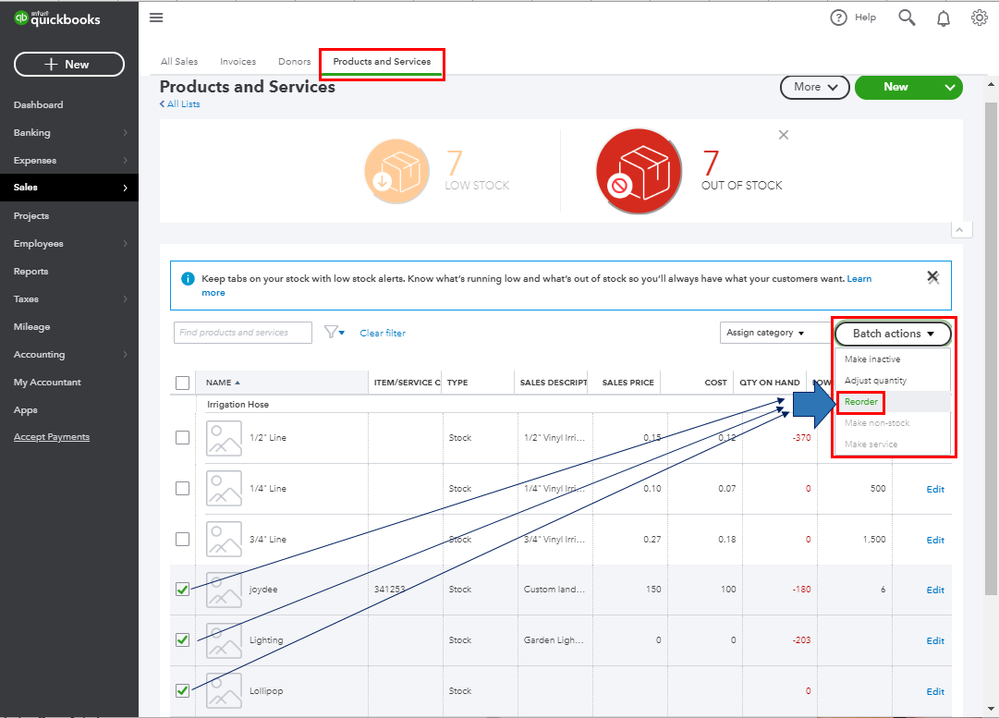Click the filter funnel icon

click(334, 332)
